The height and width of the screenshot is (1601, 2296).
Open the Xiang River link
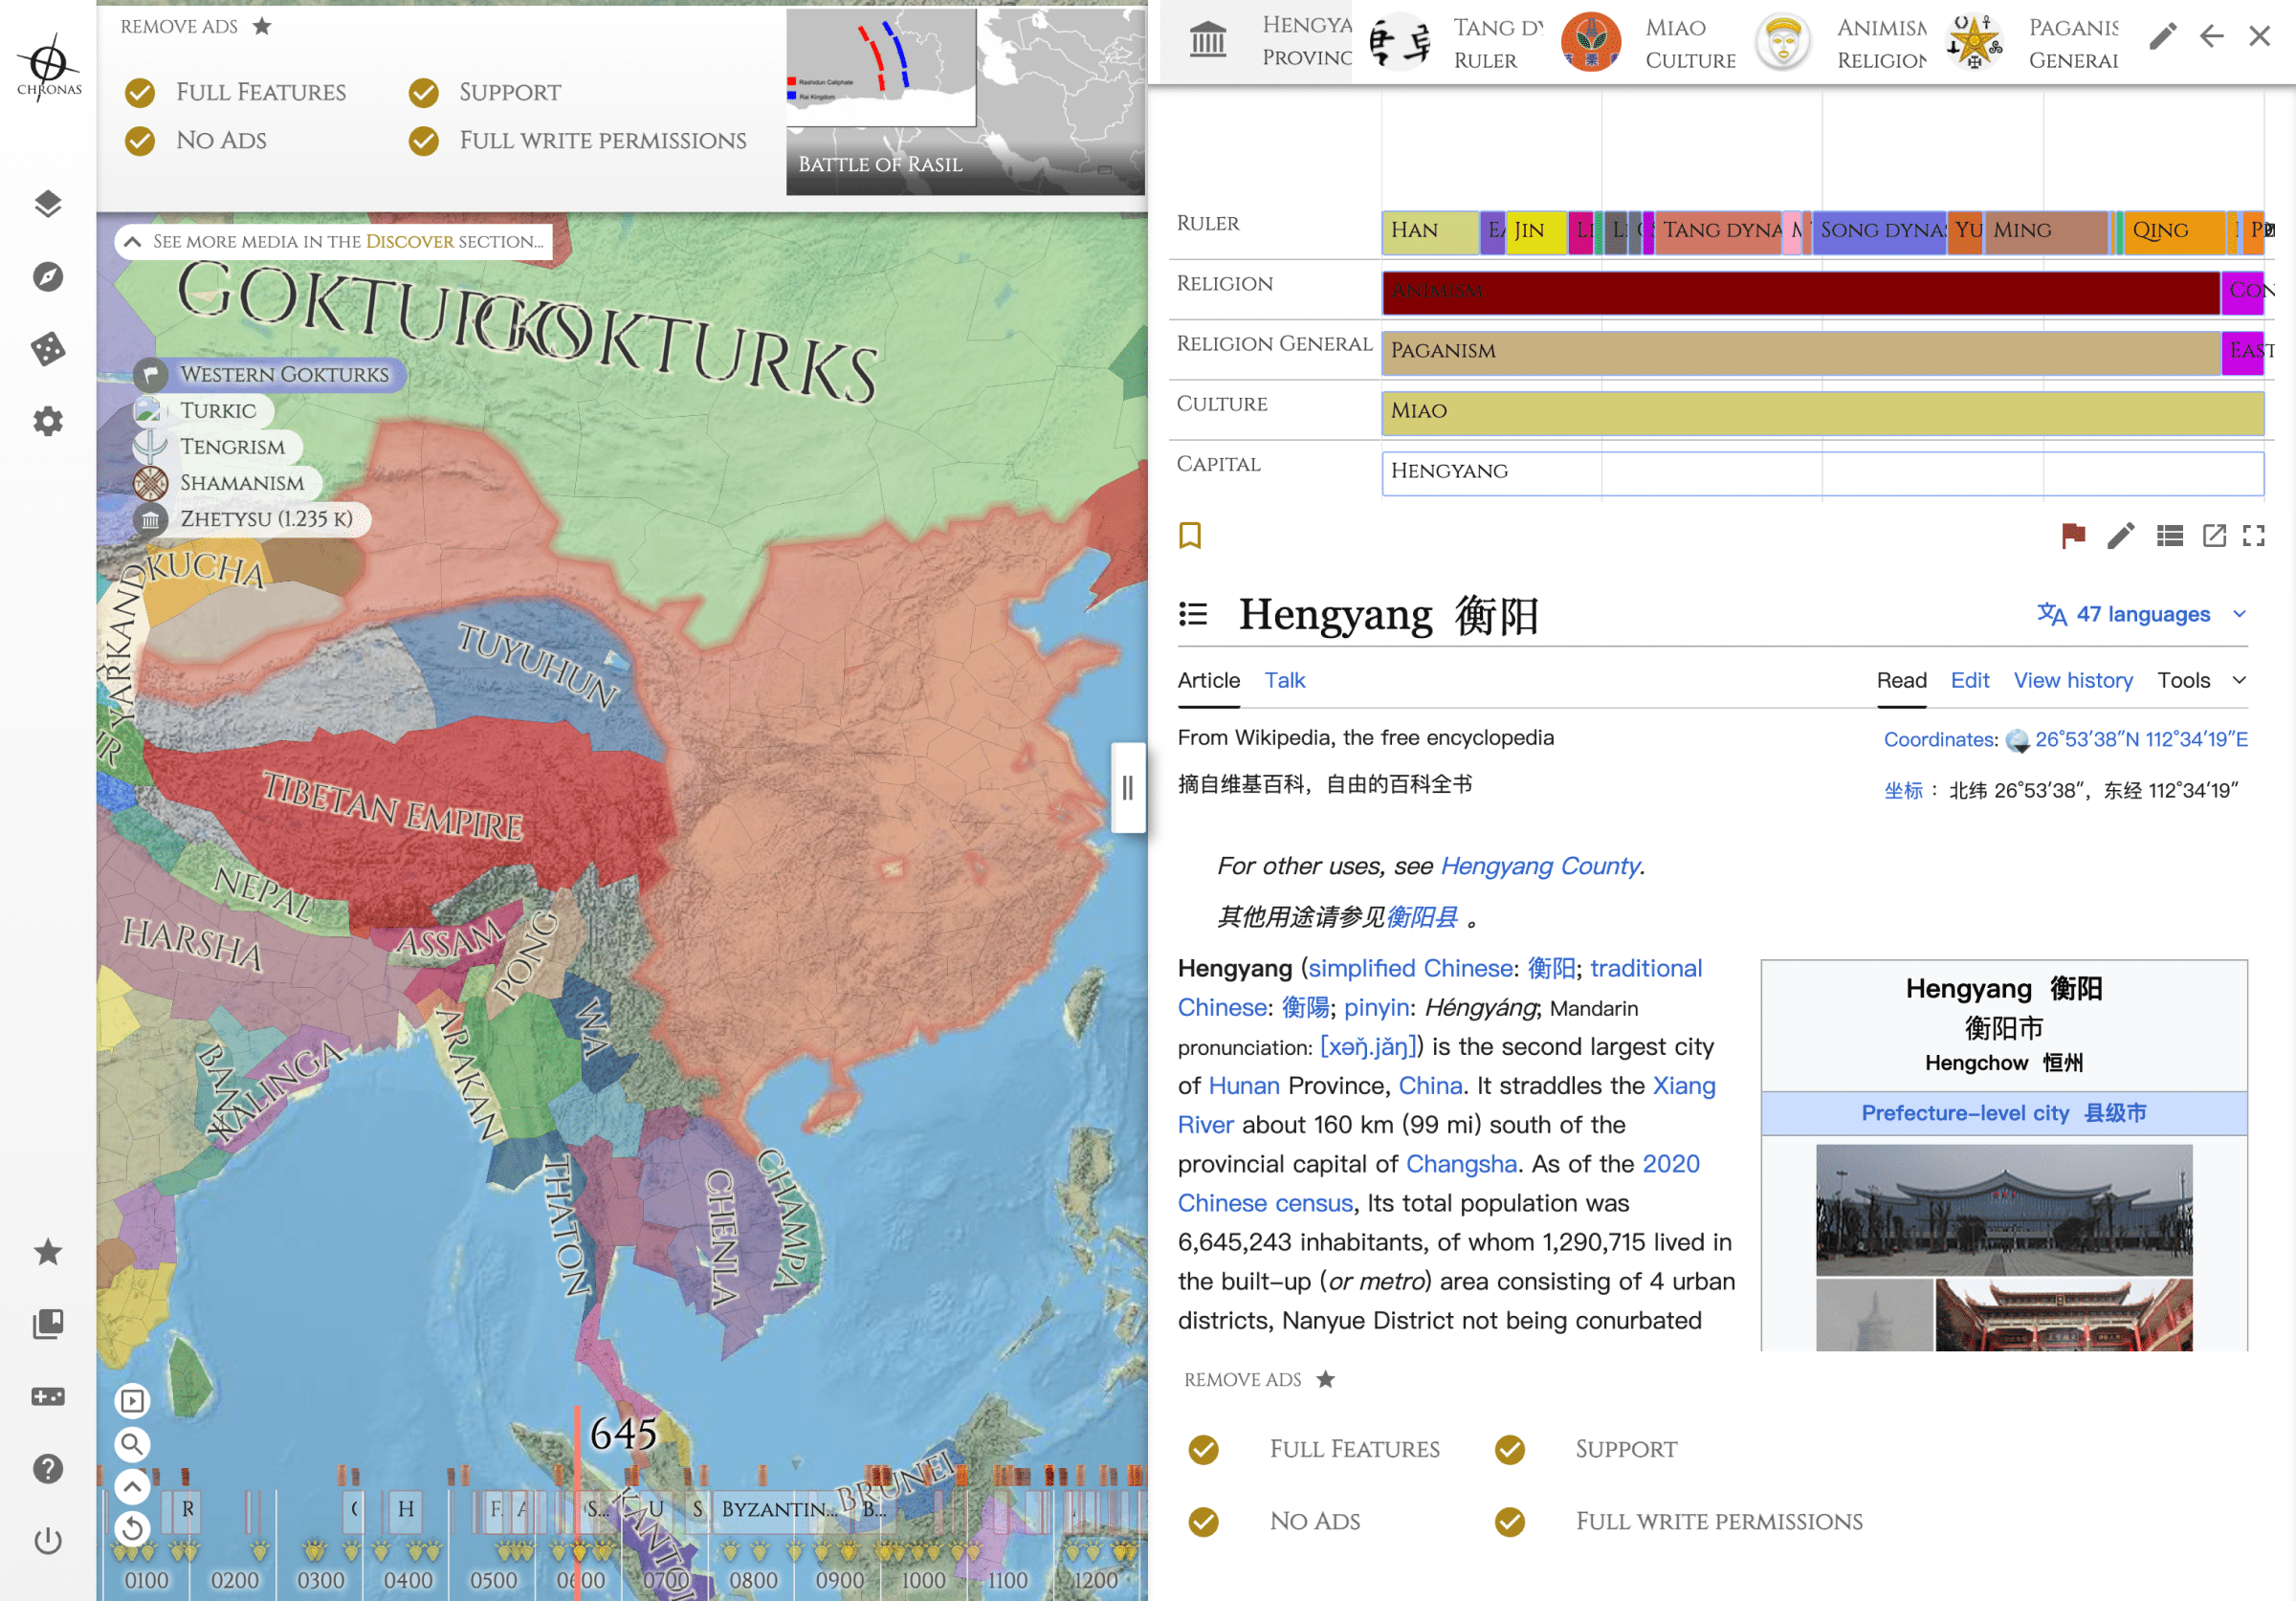(1683, 1085)
